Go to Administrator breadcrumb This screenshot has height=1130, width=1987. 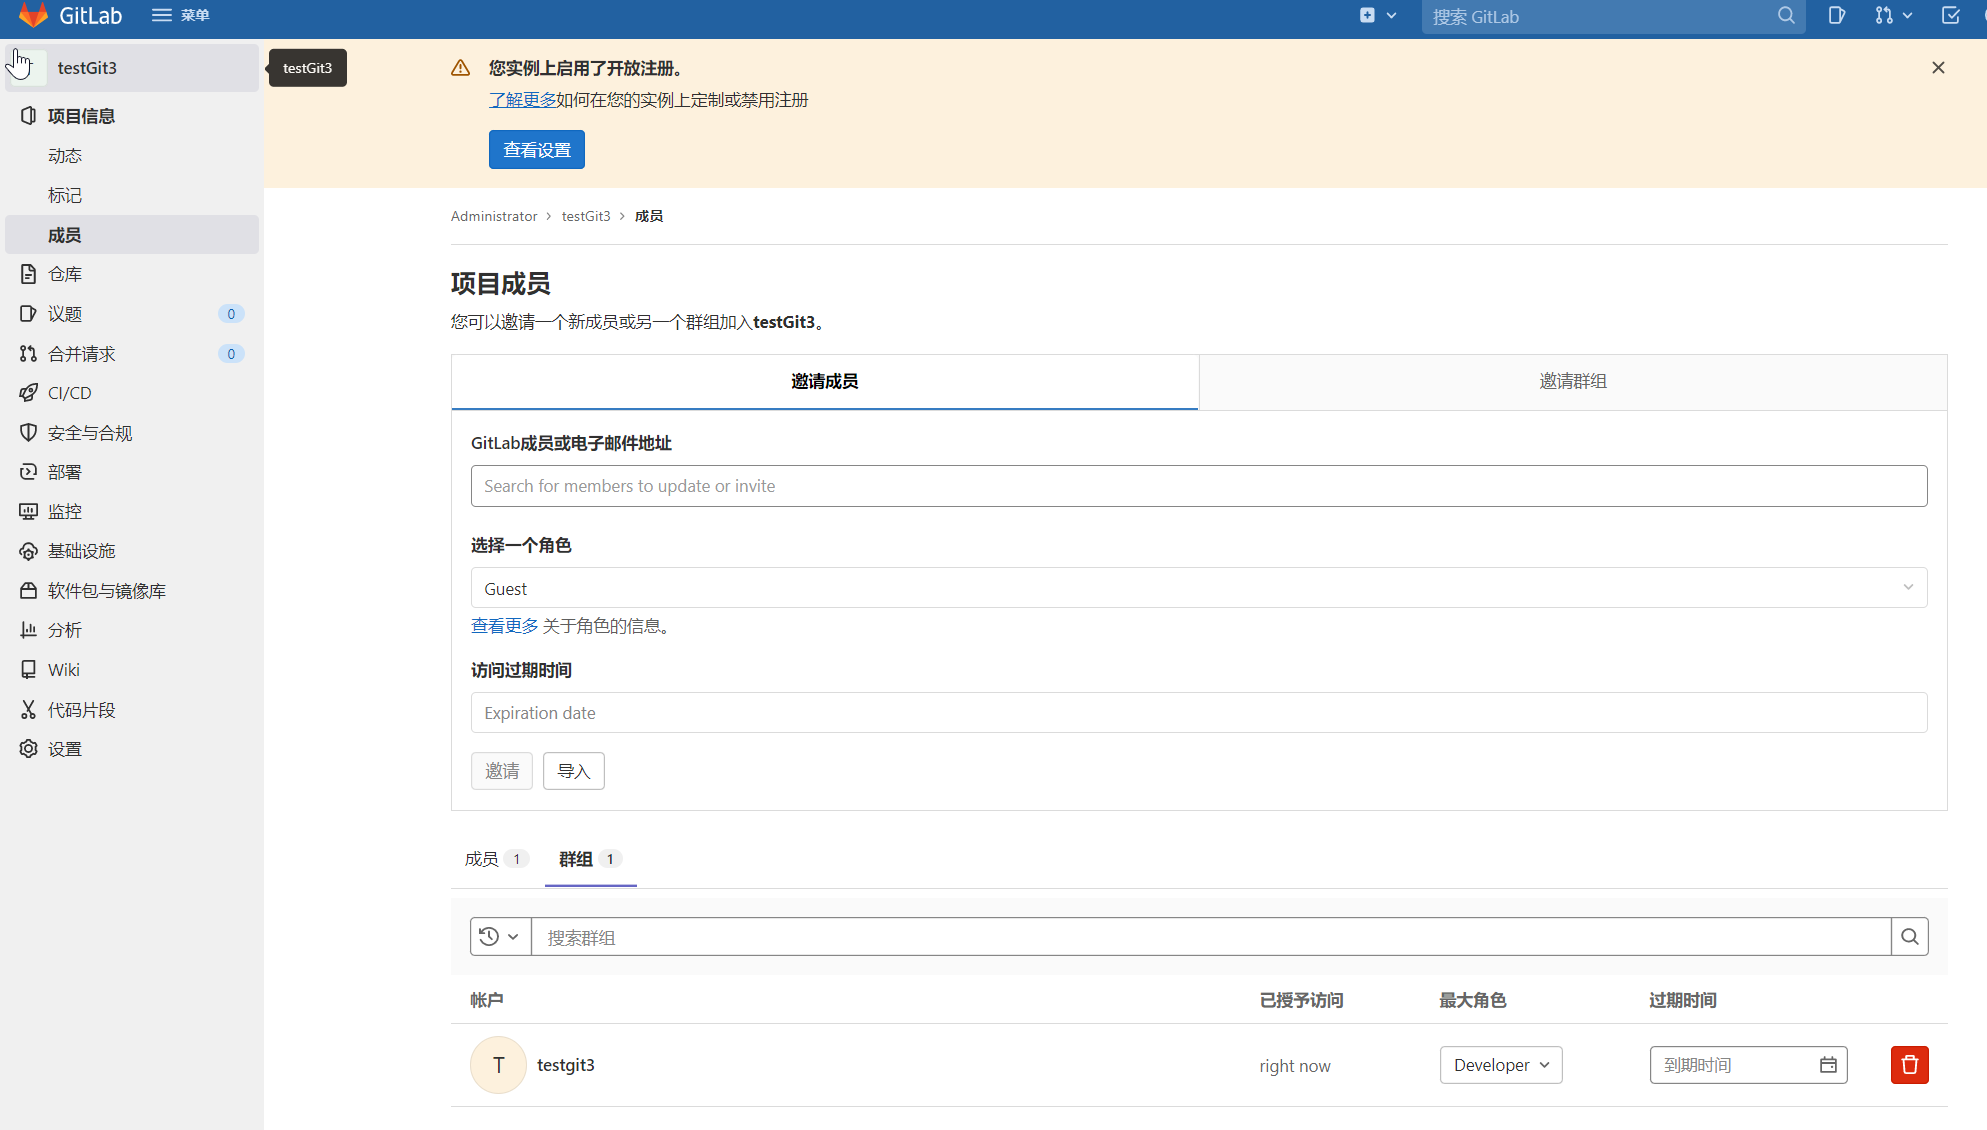click(494, 216)
